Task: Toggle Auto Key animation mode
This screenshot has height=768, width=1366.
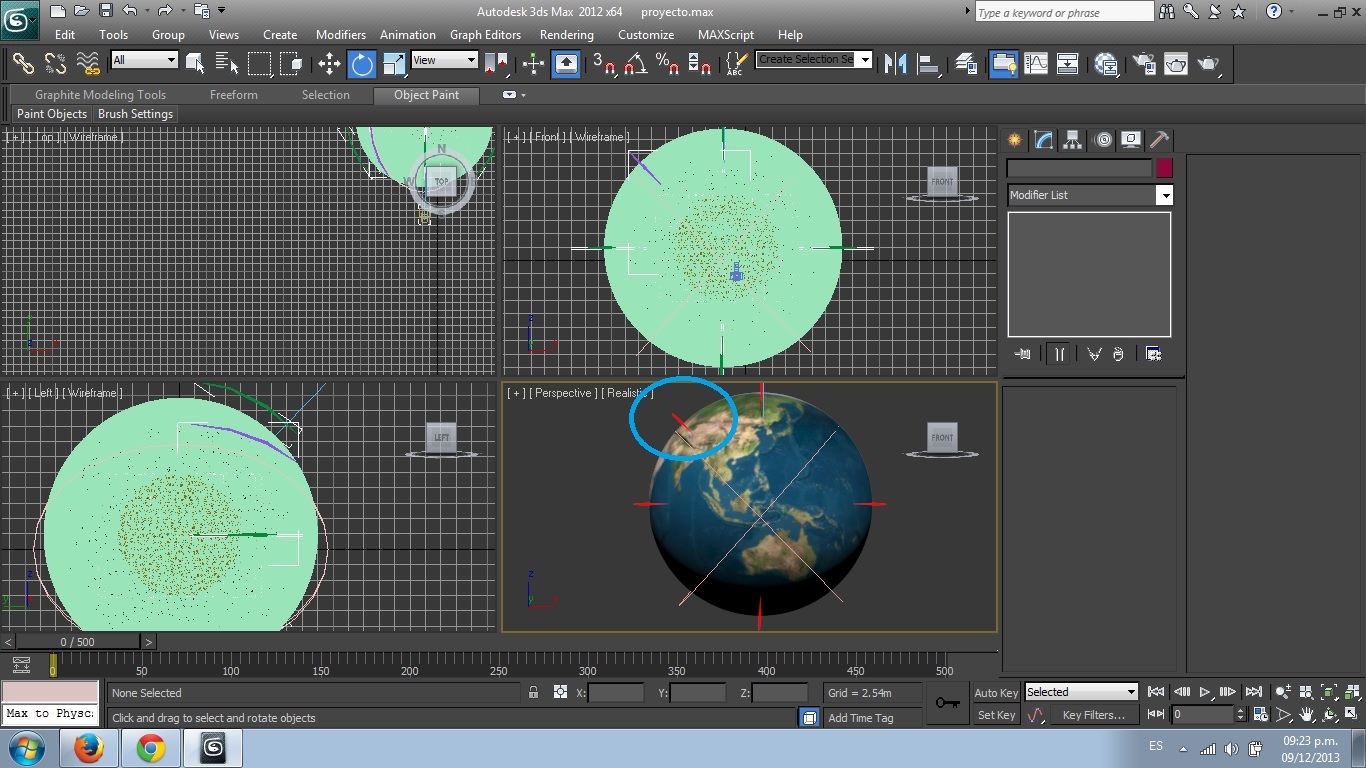Action: [x=996, y=693]
